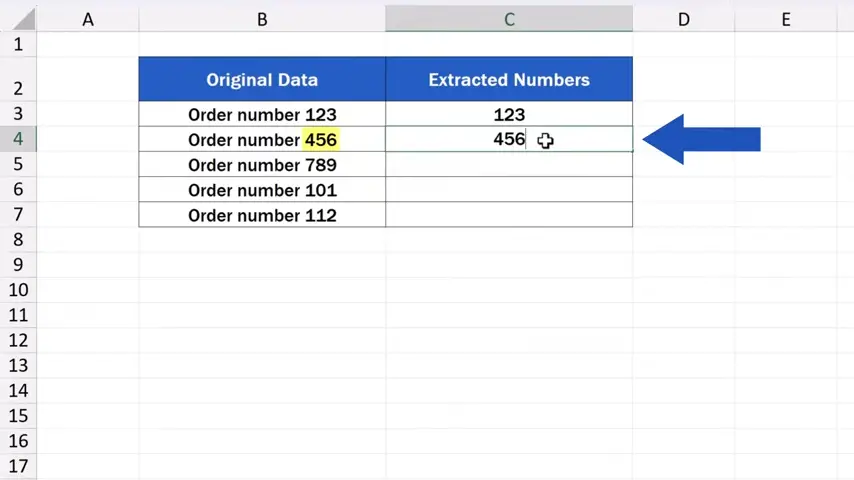The image size is (854, 480).
Task: Click the cell 'Order number 789'
Action: [x=262, y=165]
